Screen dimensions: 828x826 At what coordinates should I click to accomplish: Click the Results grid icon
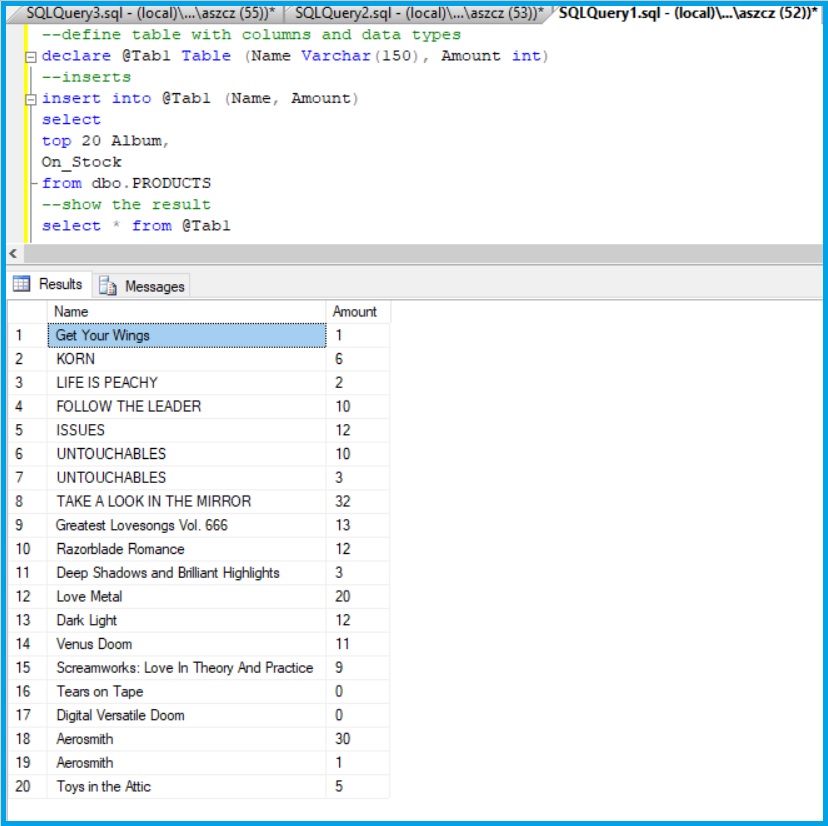pos(22,285)
